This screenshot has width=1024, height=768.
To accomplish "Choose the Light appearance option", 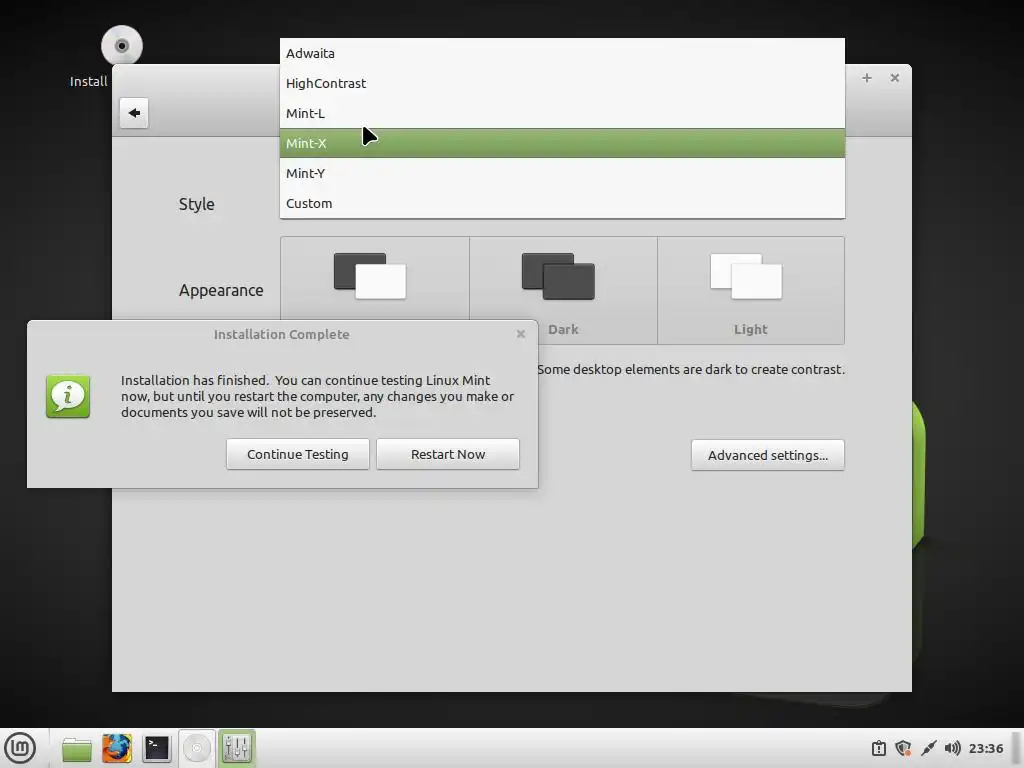I will pyautogui.click(x=750, y=291).
